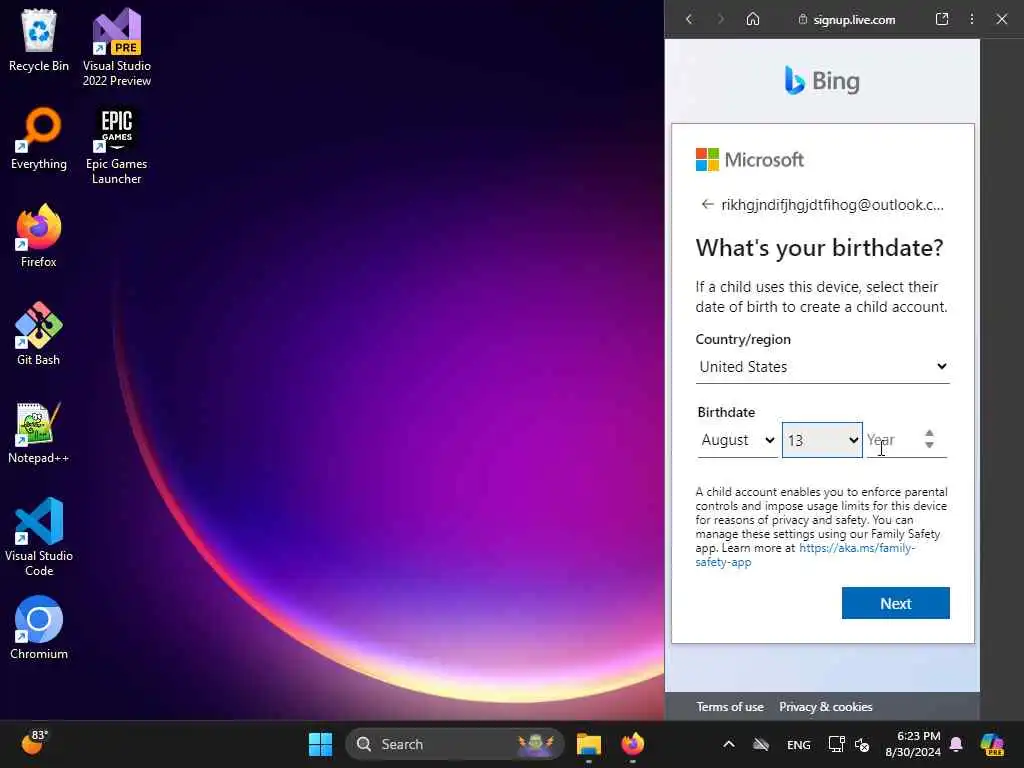Viewport: 1024px width, 768px height.
Task: Open the side panel three-dot menu
Action: (972, 19)
